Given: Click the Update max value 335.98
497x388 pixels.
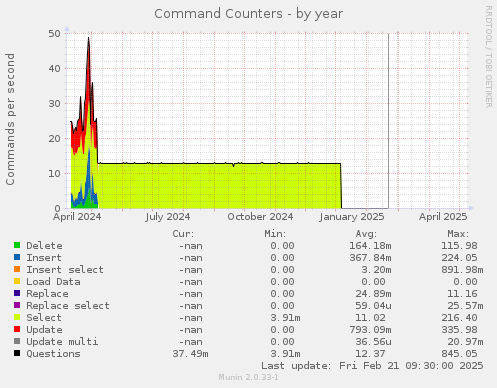Looking at the screenshot, I should (459, 330).
